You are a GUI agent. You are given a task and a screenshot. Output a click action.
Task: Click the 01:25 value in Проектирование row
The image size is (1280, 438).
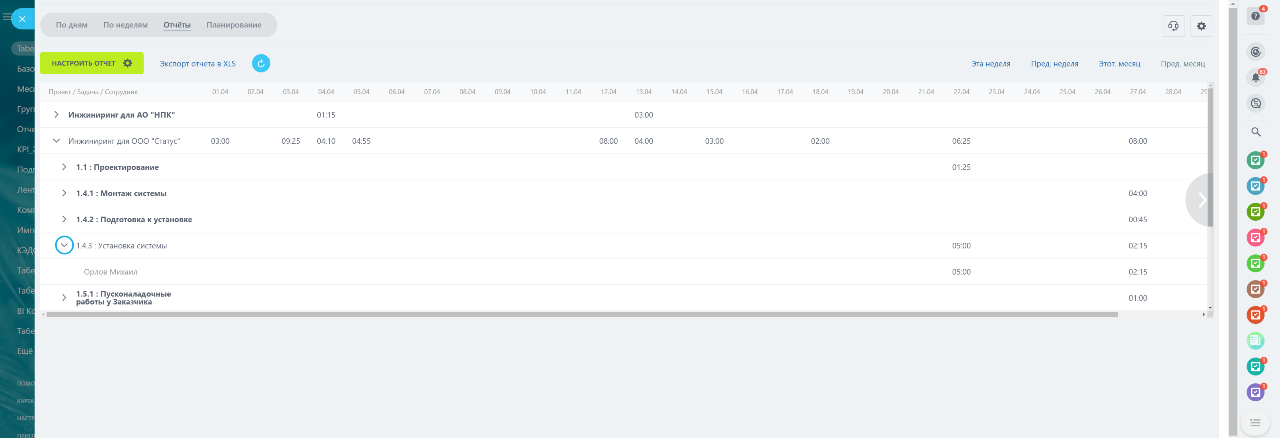coord(962,167)
